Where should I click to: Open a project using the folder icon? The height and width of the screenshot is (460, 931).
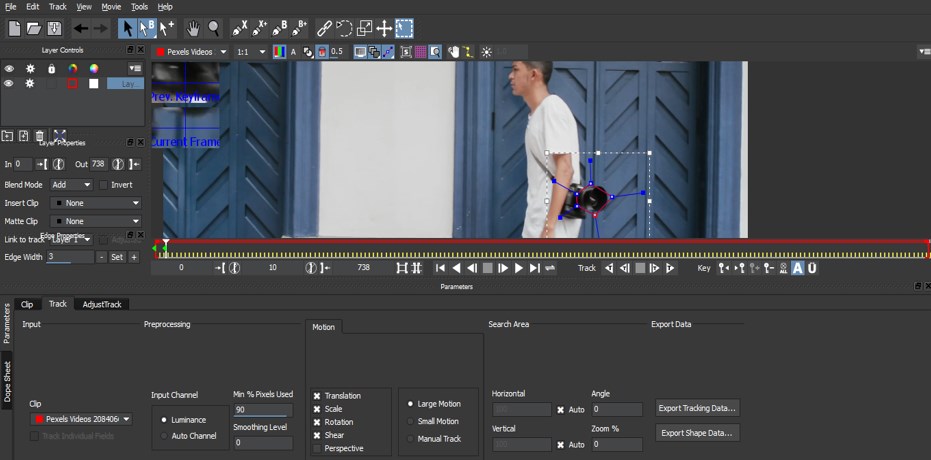[34, 28]
